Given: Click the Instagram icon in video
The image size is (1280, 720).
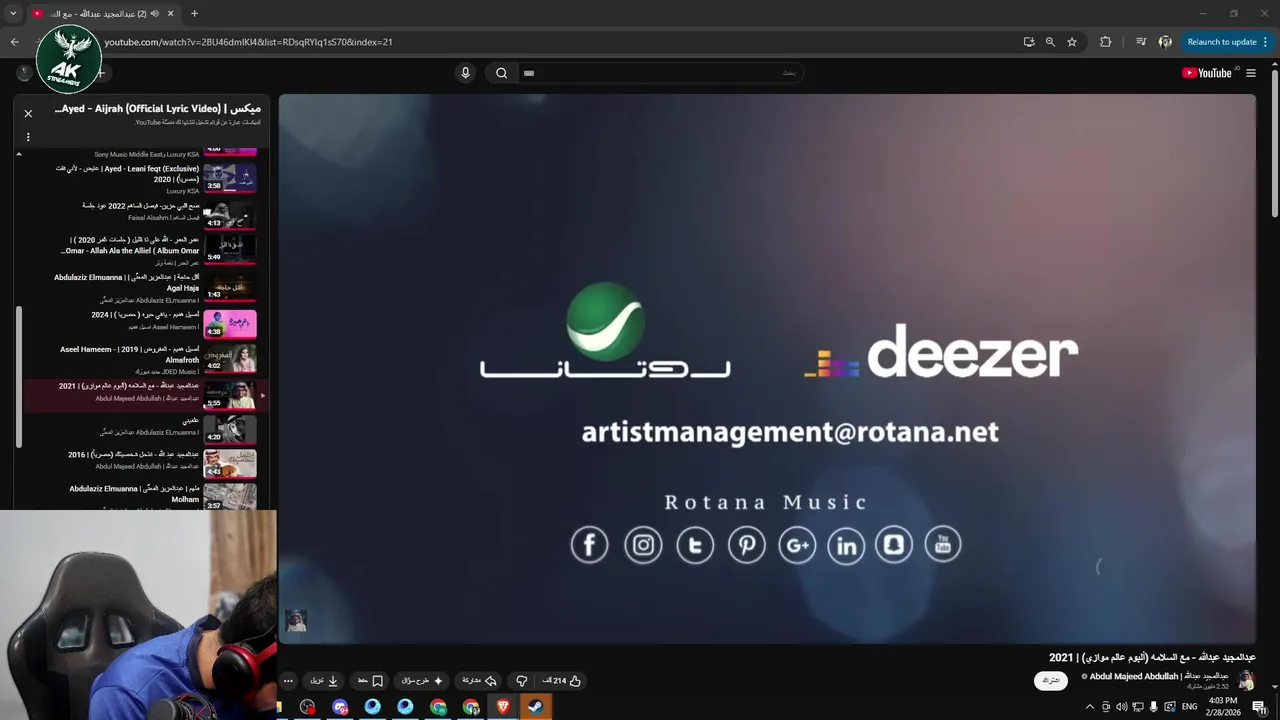Looking at the screenshot, I should (x=643, y=545).
